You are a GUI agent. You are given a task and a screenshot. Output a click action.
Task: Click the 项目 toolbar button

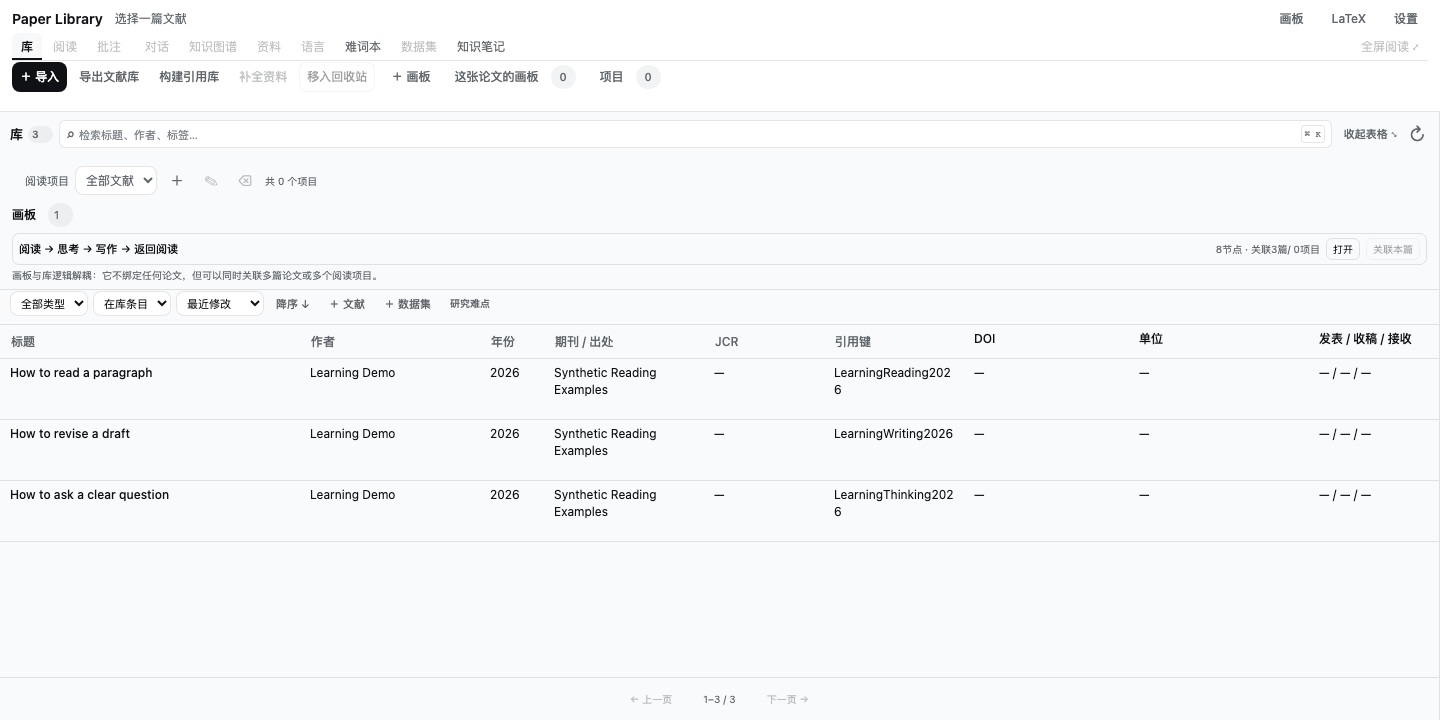629,77
